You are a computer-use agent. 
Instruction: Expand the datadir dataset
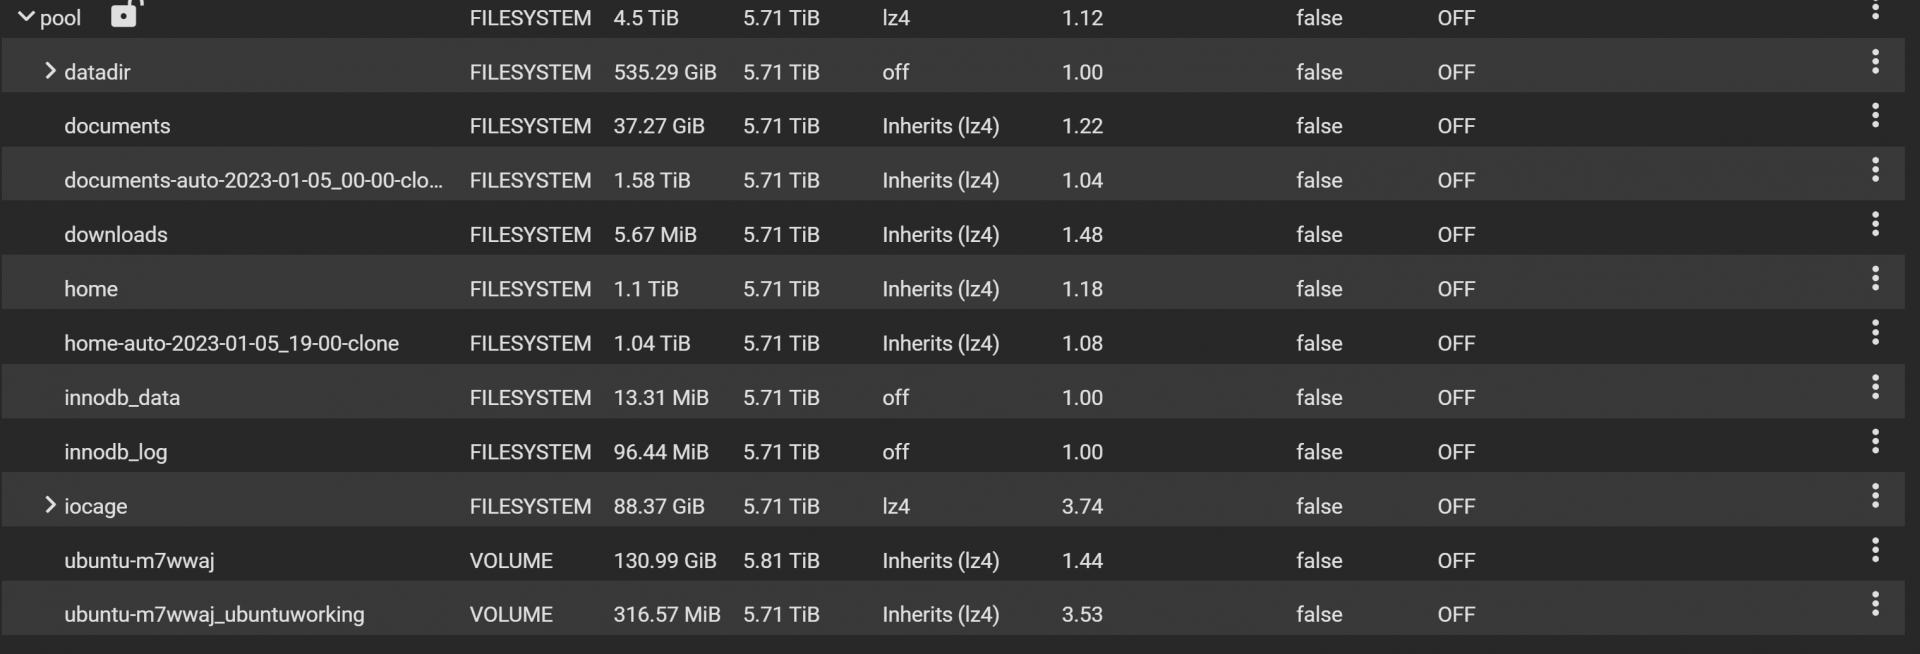50,71
